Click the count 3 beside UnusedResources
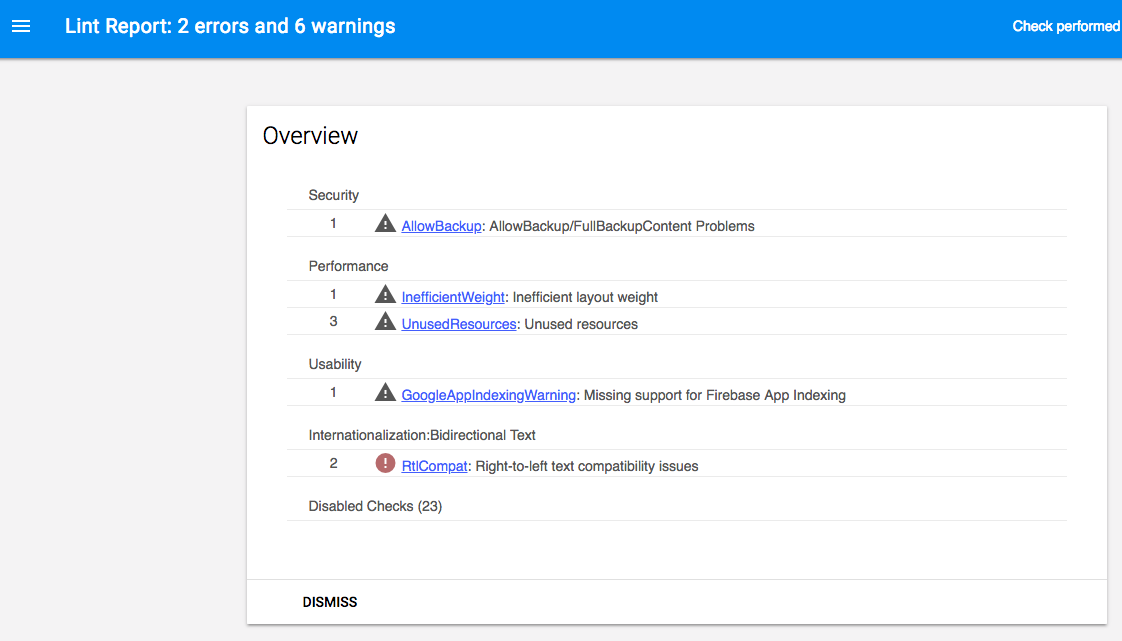 [x=333, y=321]
